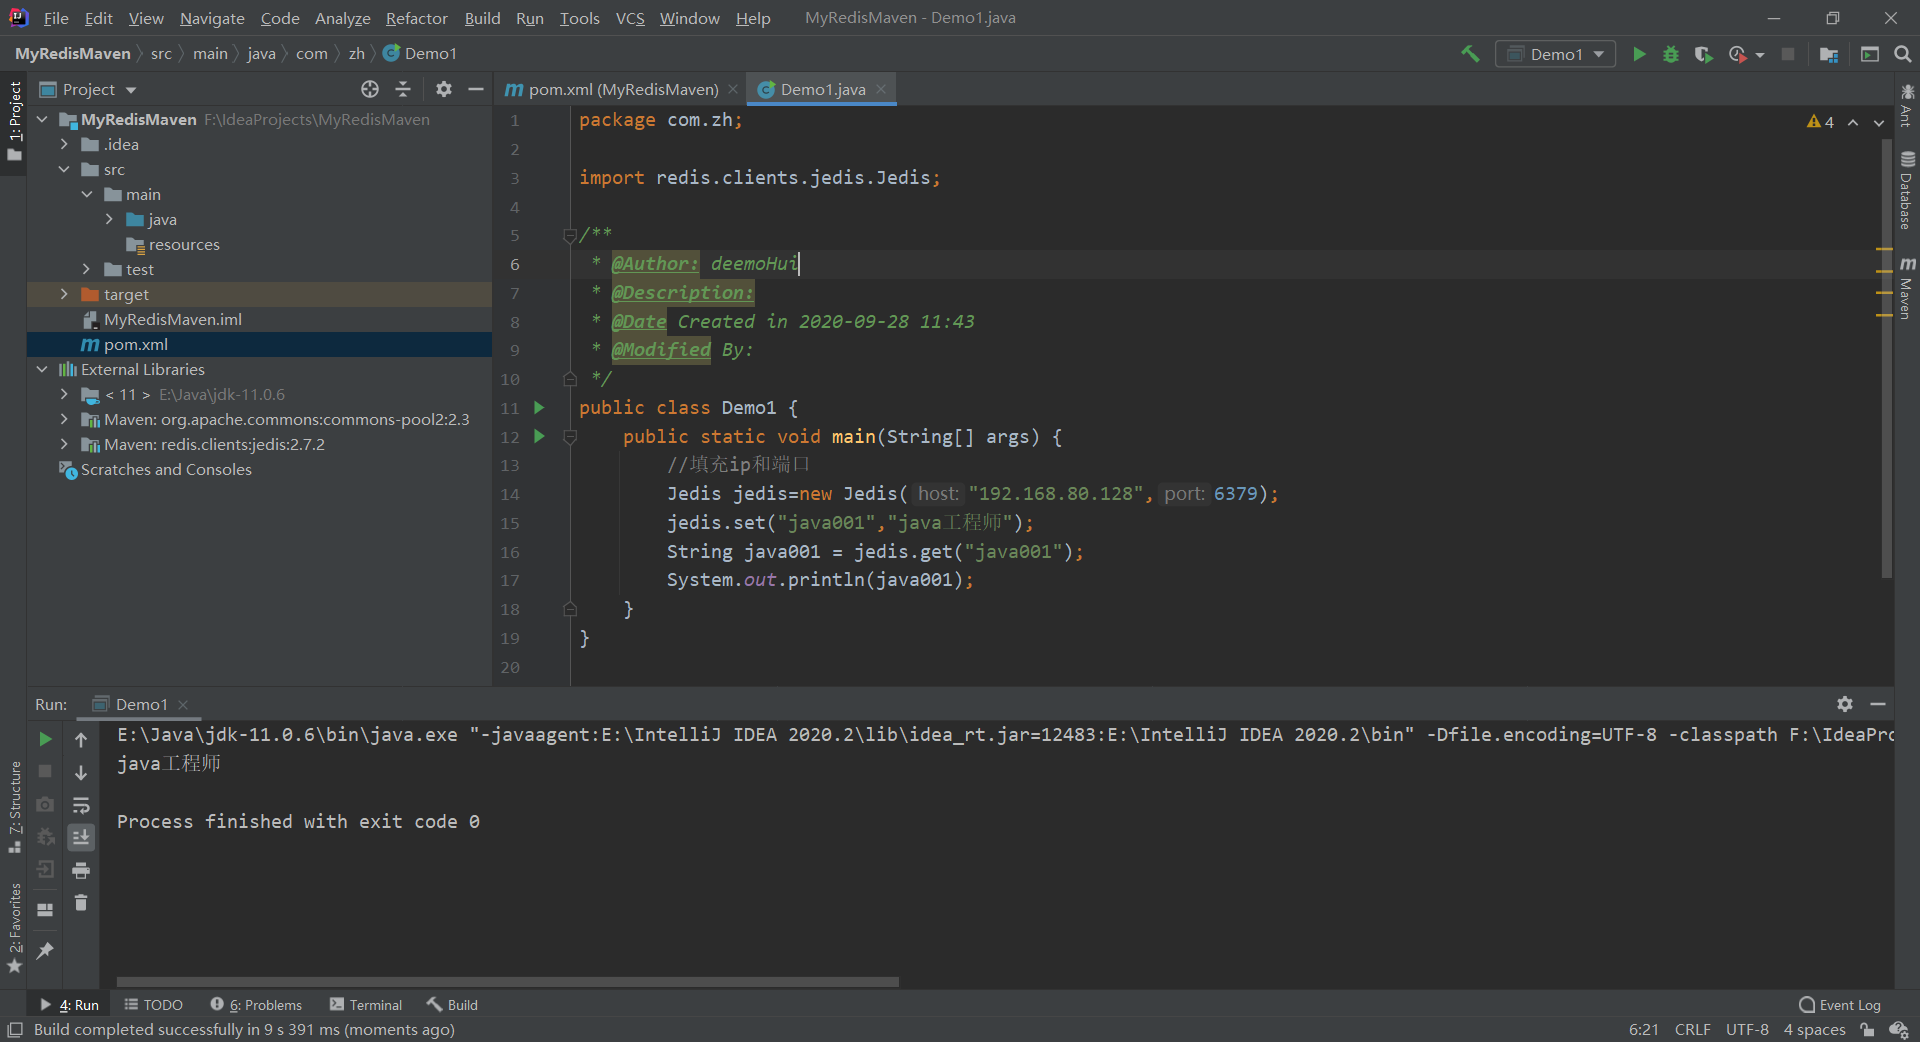Toggle the Project tool window stripe button
The height and width of the screenshot is (1042, 1920).
pos(14,121)
